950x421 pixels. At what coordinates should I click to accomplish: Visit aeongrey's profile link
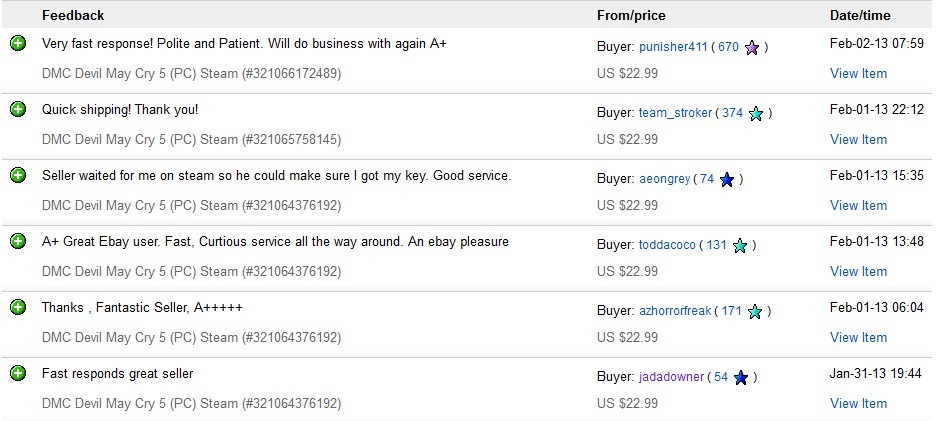(665, 179)
